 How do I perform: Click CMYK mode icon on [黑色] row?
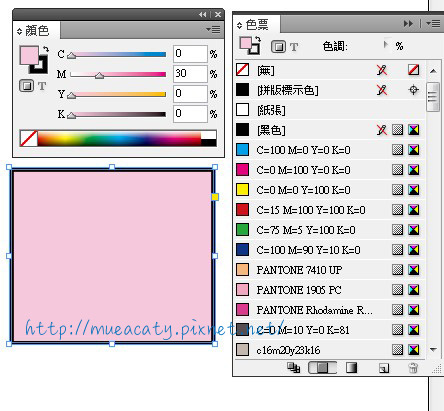pos(414,130)
